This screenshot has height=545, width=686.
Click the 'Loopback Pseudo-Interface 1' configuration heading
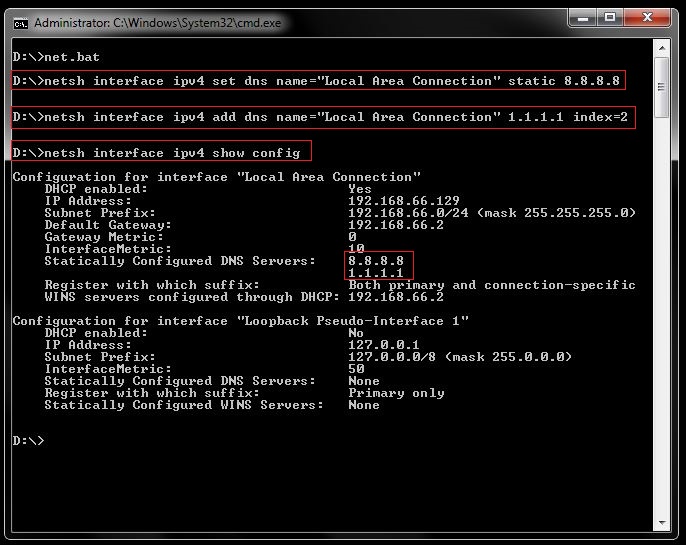tap(241, 321)
